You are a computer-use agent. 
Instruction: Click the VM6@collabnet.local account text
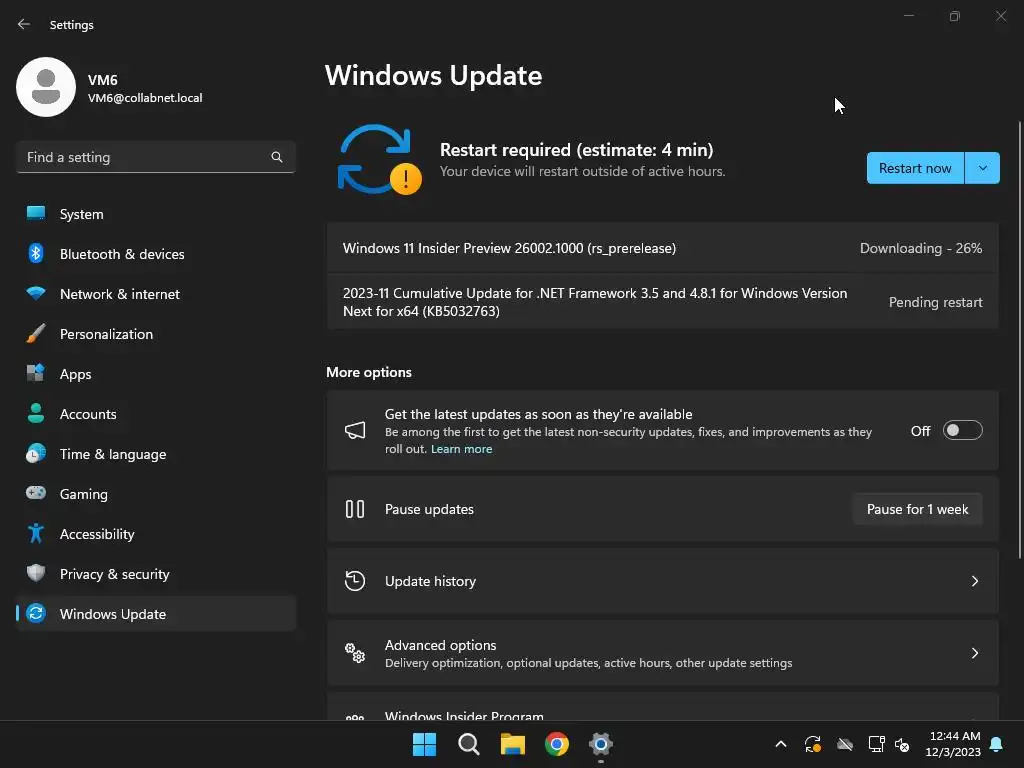click(145, 98)
